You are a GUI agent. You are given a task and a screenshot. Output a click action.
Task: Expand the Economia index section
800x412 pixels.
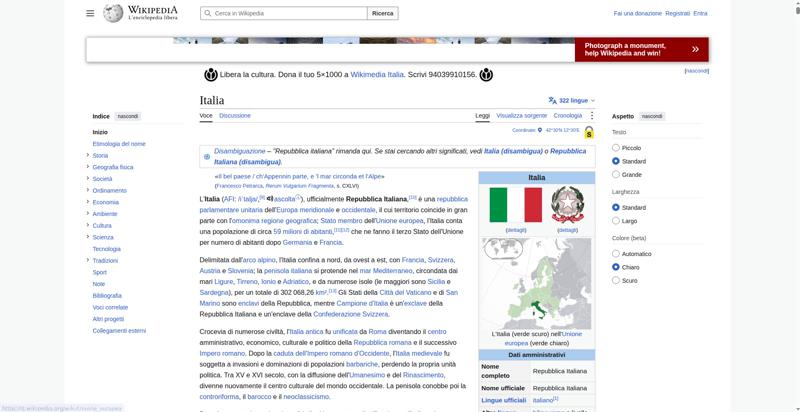point(88,202)
